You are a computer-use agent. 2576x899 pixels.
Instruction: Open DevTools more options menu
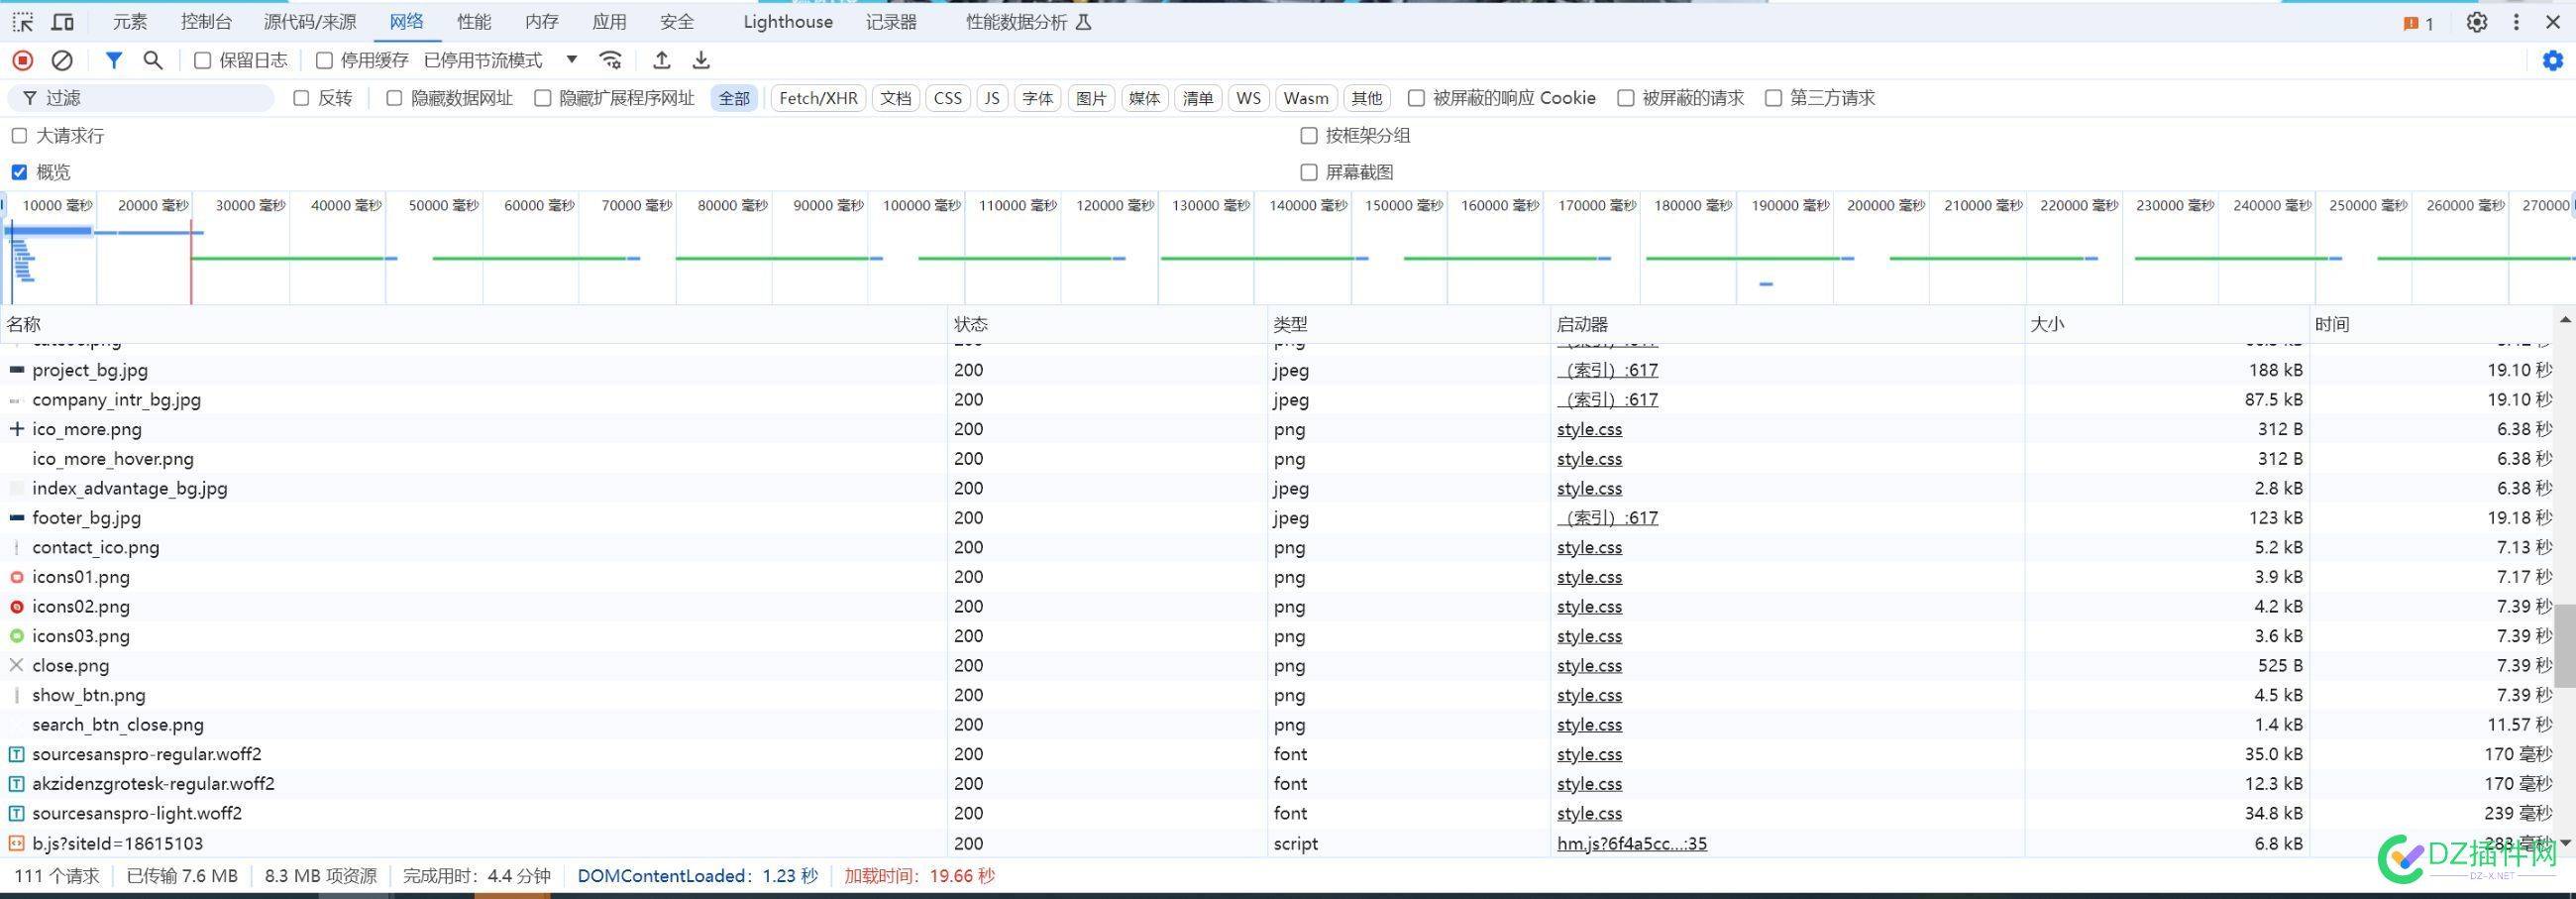(2516, 22)
